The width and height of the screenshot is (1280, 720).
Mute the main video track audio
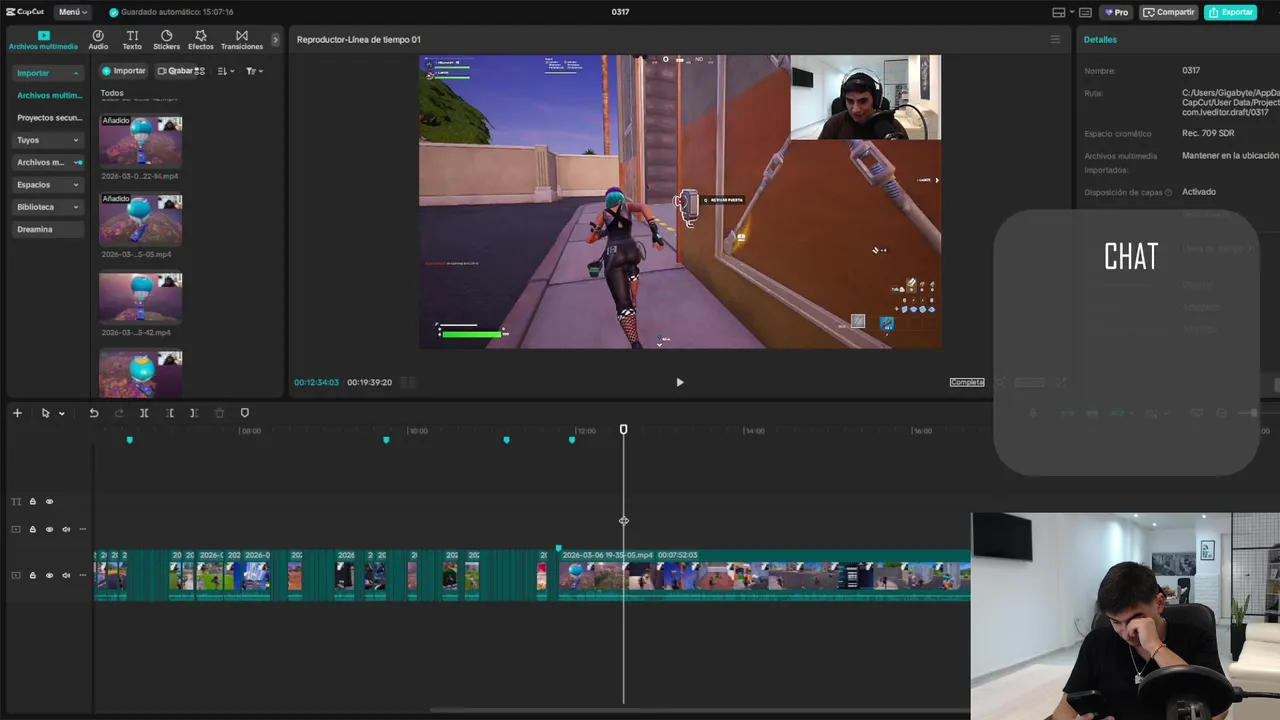[x=66, y=575]
